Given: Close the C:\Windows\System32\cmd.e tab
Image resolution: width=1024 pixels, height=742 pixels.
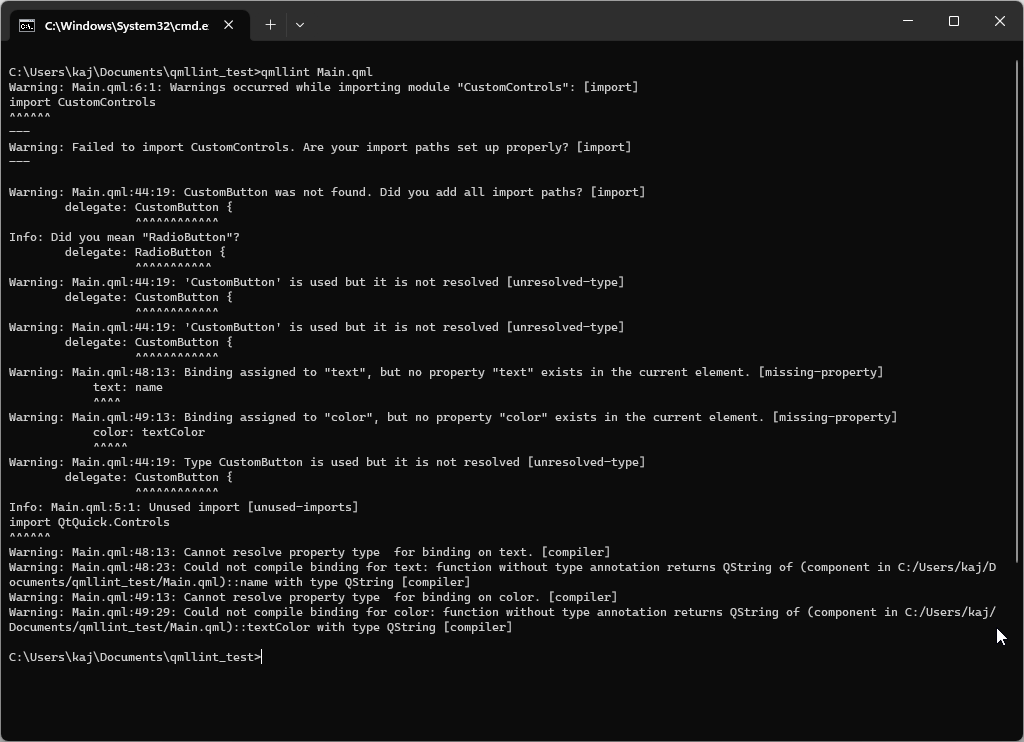Looking at the screenshot, I should [x=228, y=24].
